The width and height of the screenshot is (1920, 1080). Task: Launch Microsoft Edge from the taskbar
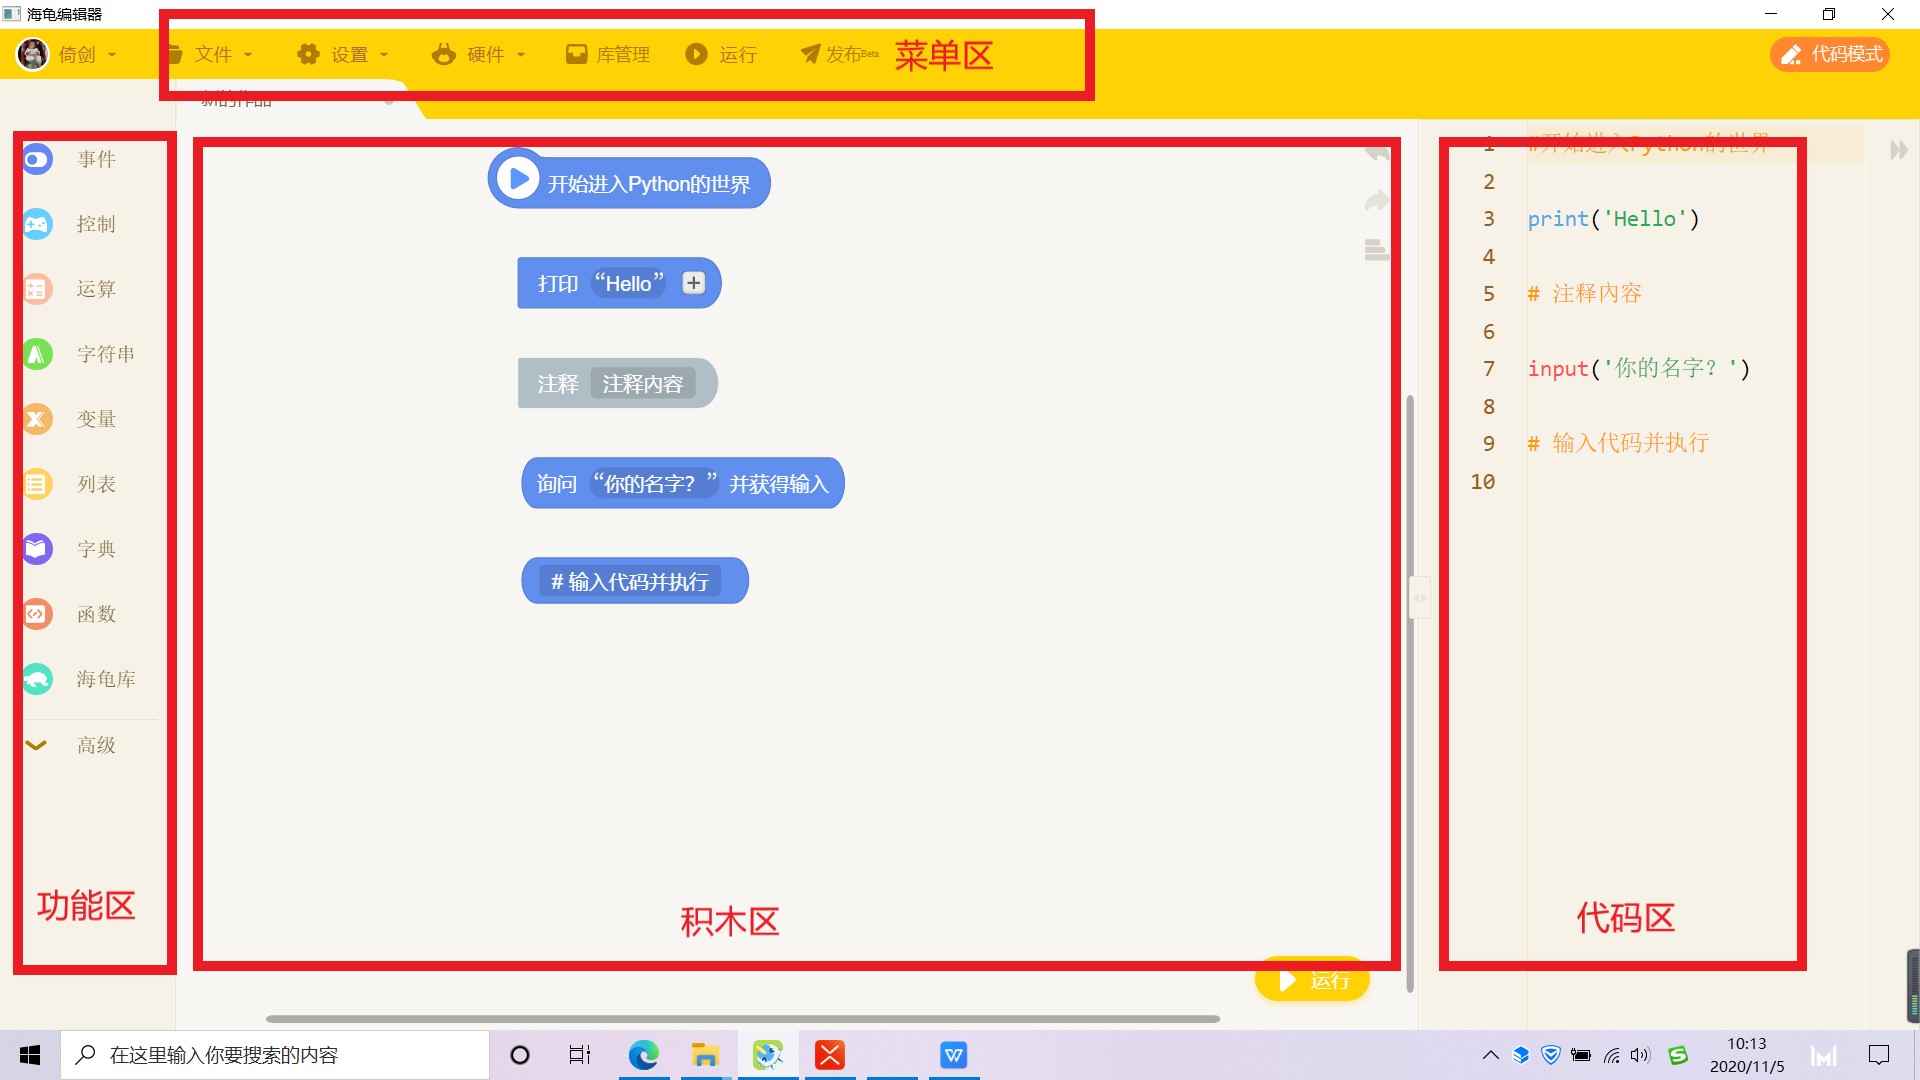644,1055
